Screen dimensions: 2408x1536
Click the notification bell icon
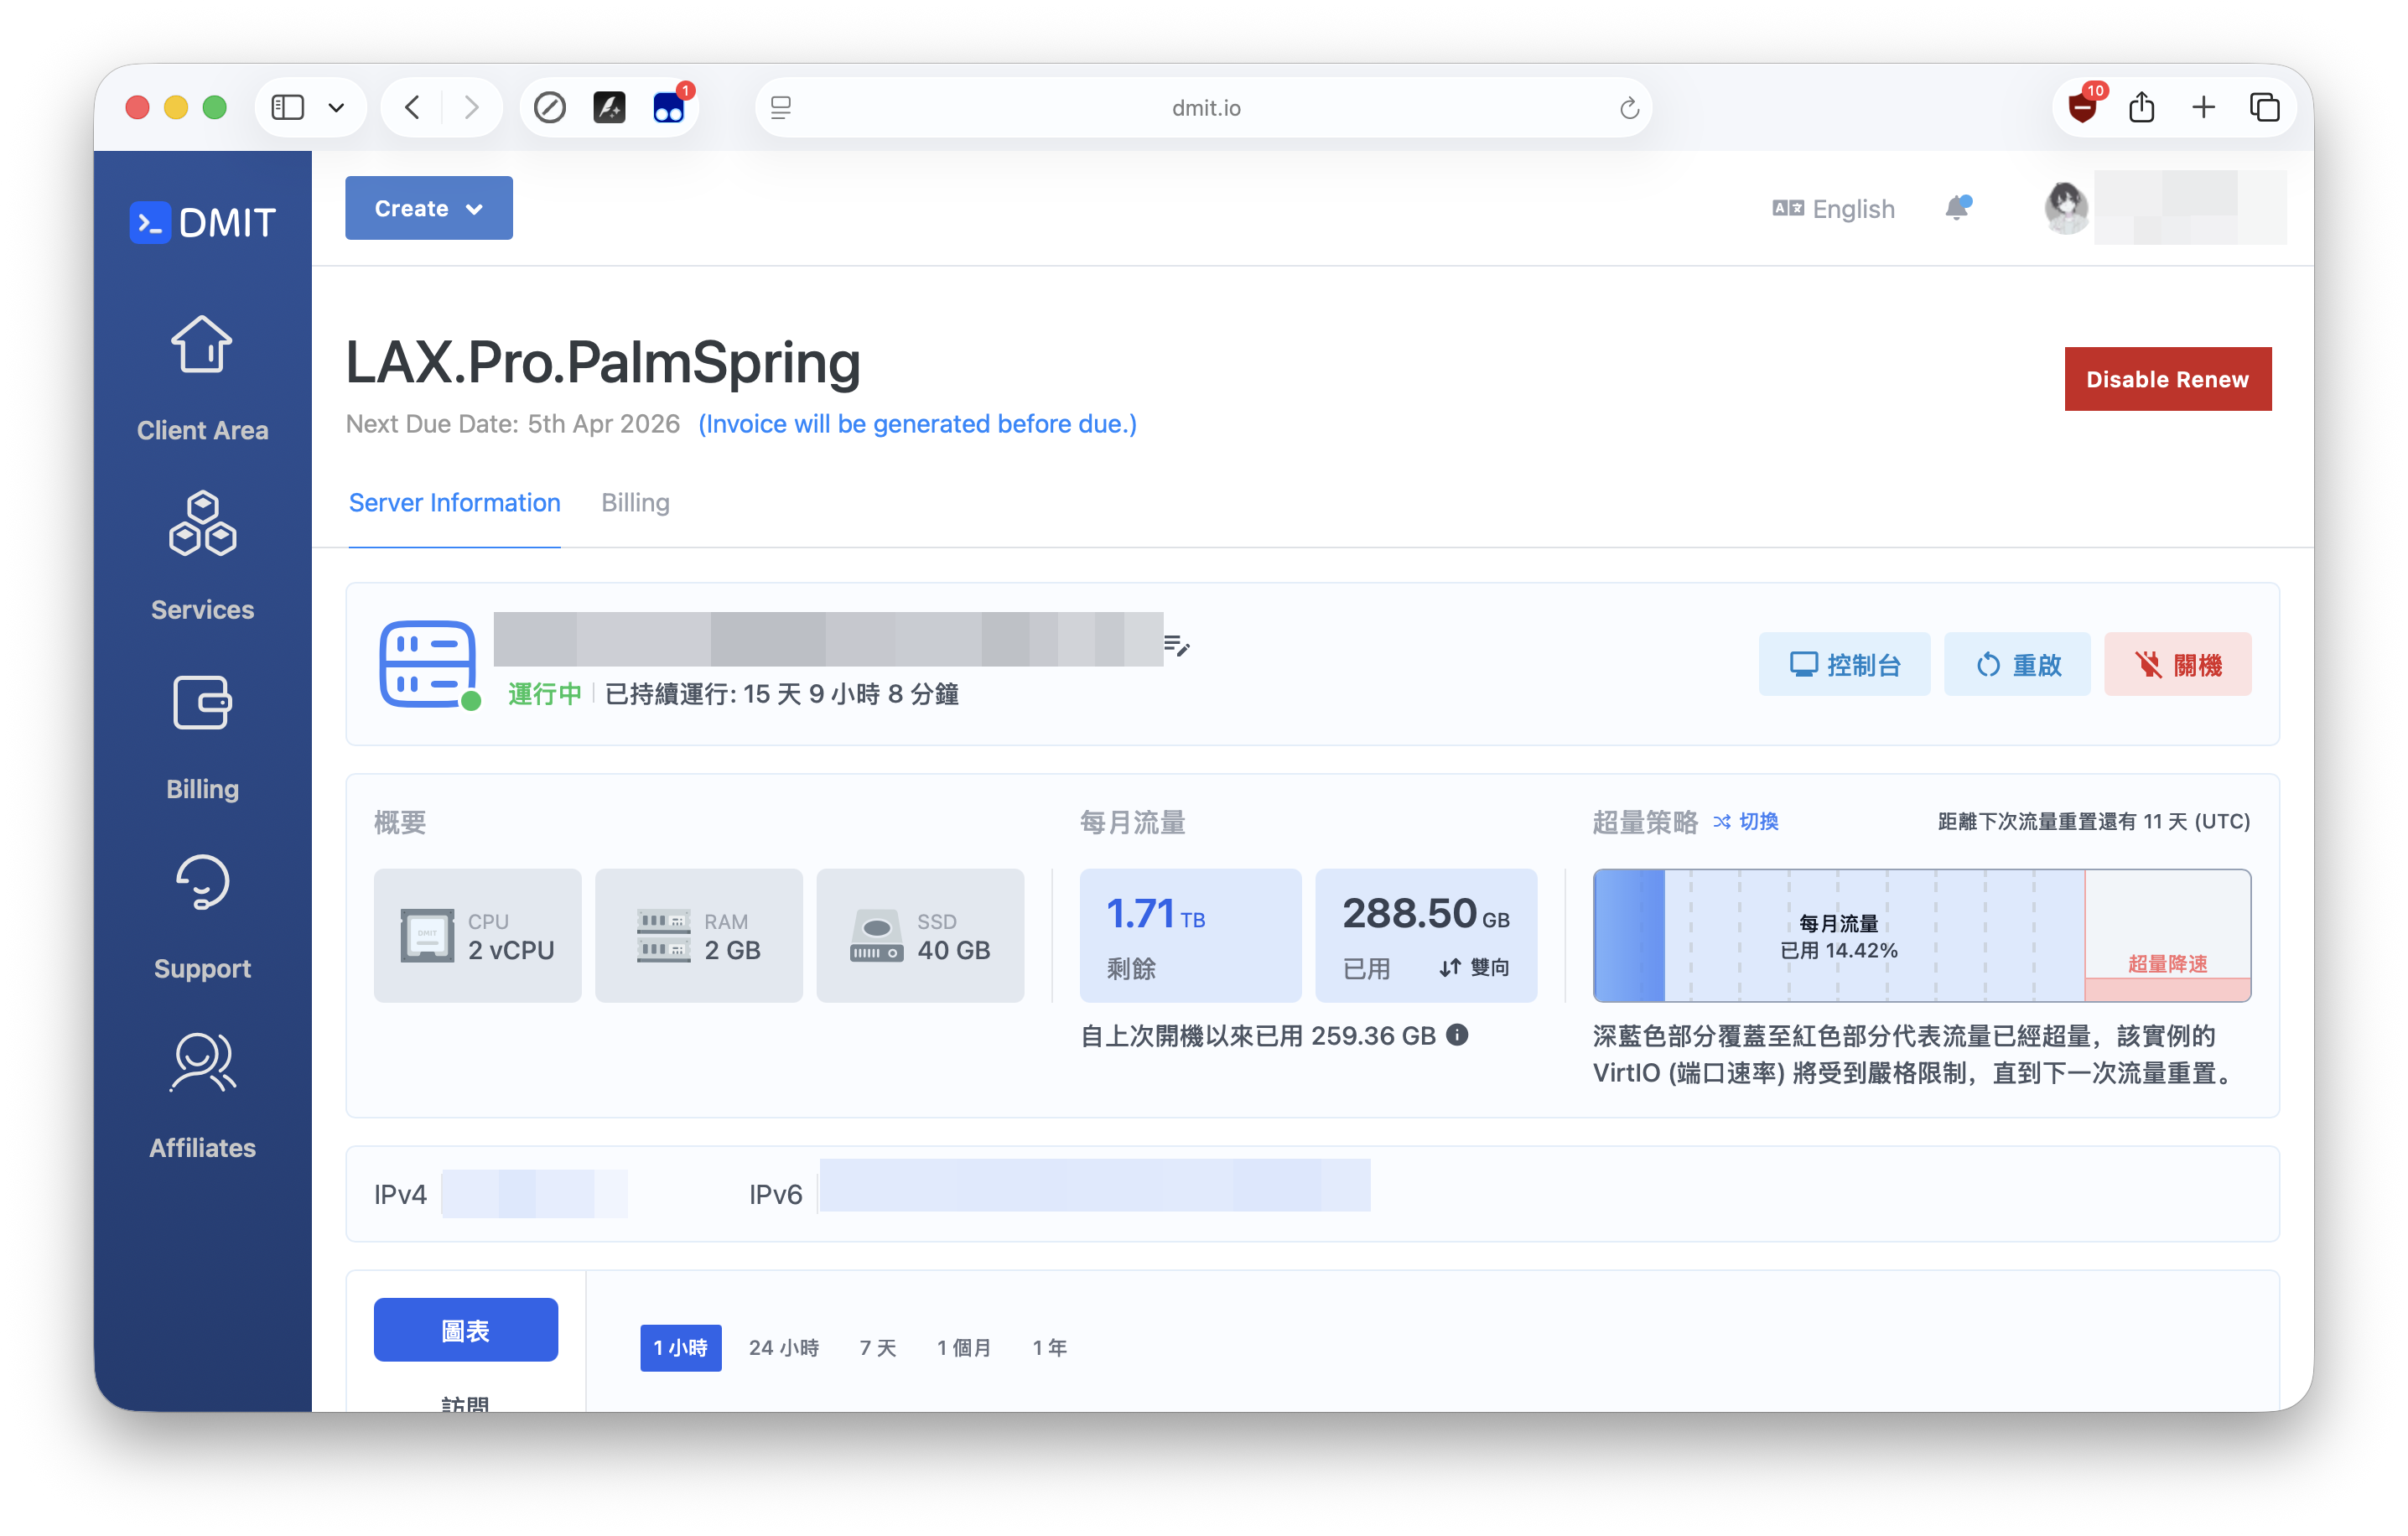1957,208
